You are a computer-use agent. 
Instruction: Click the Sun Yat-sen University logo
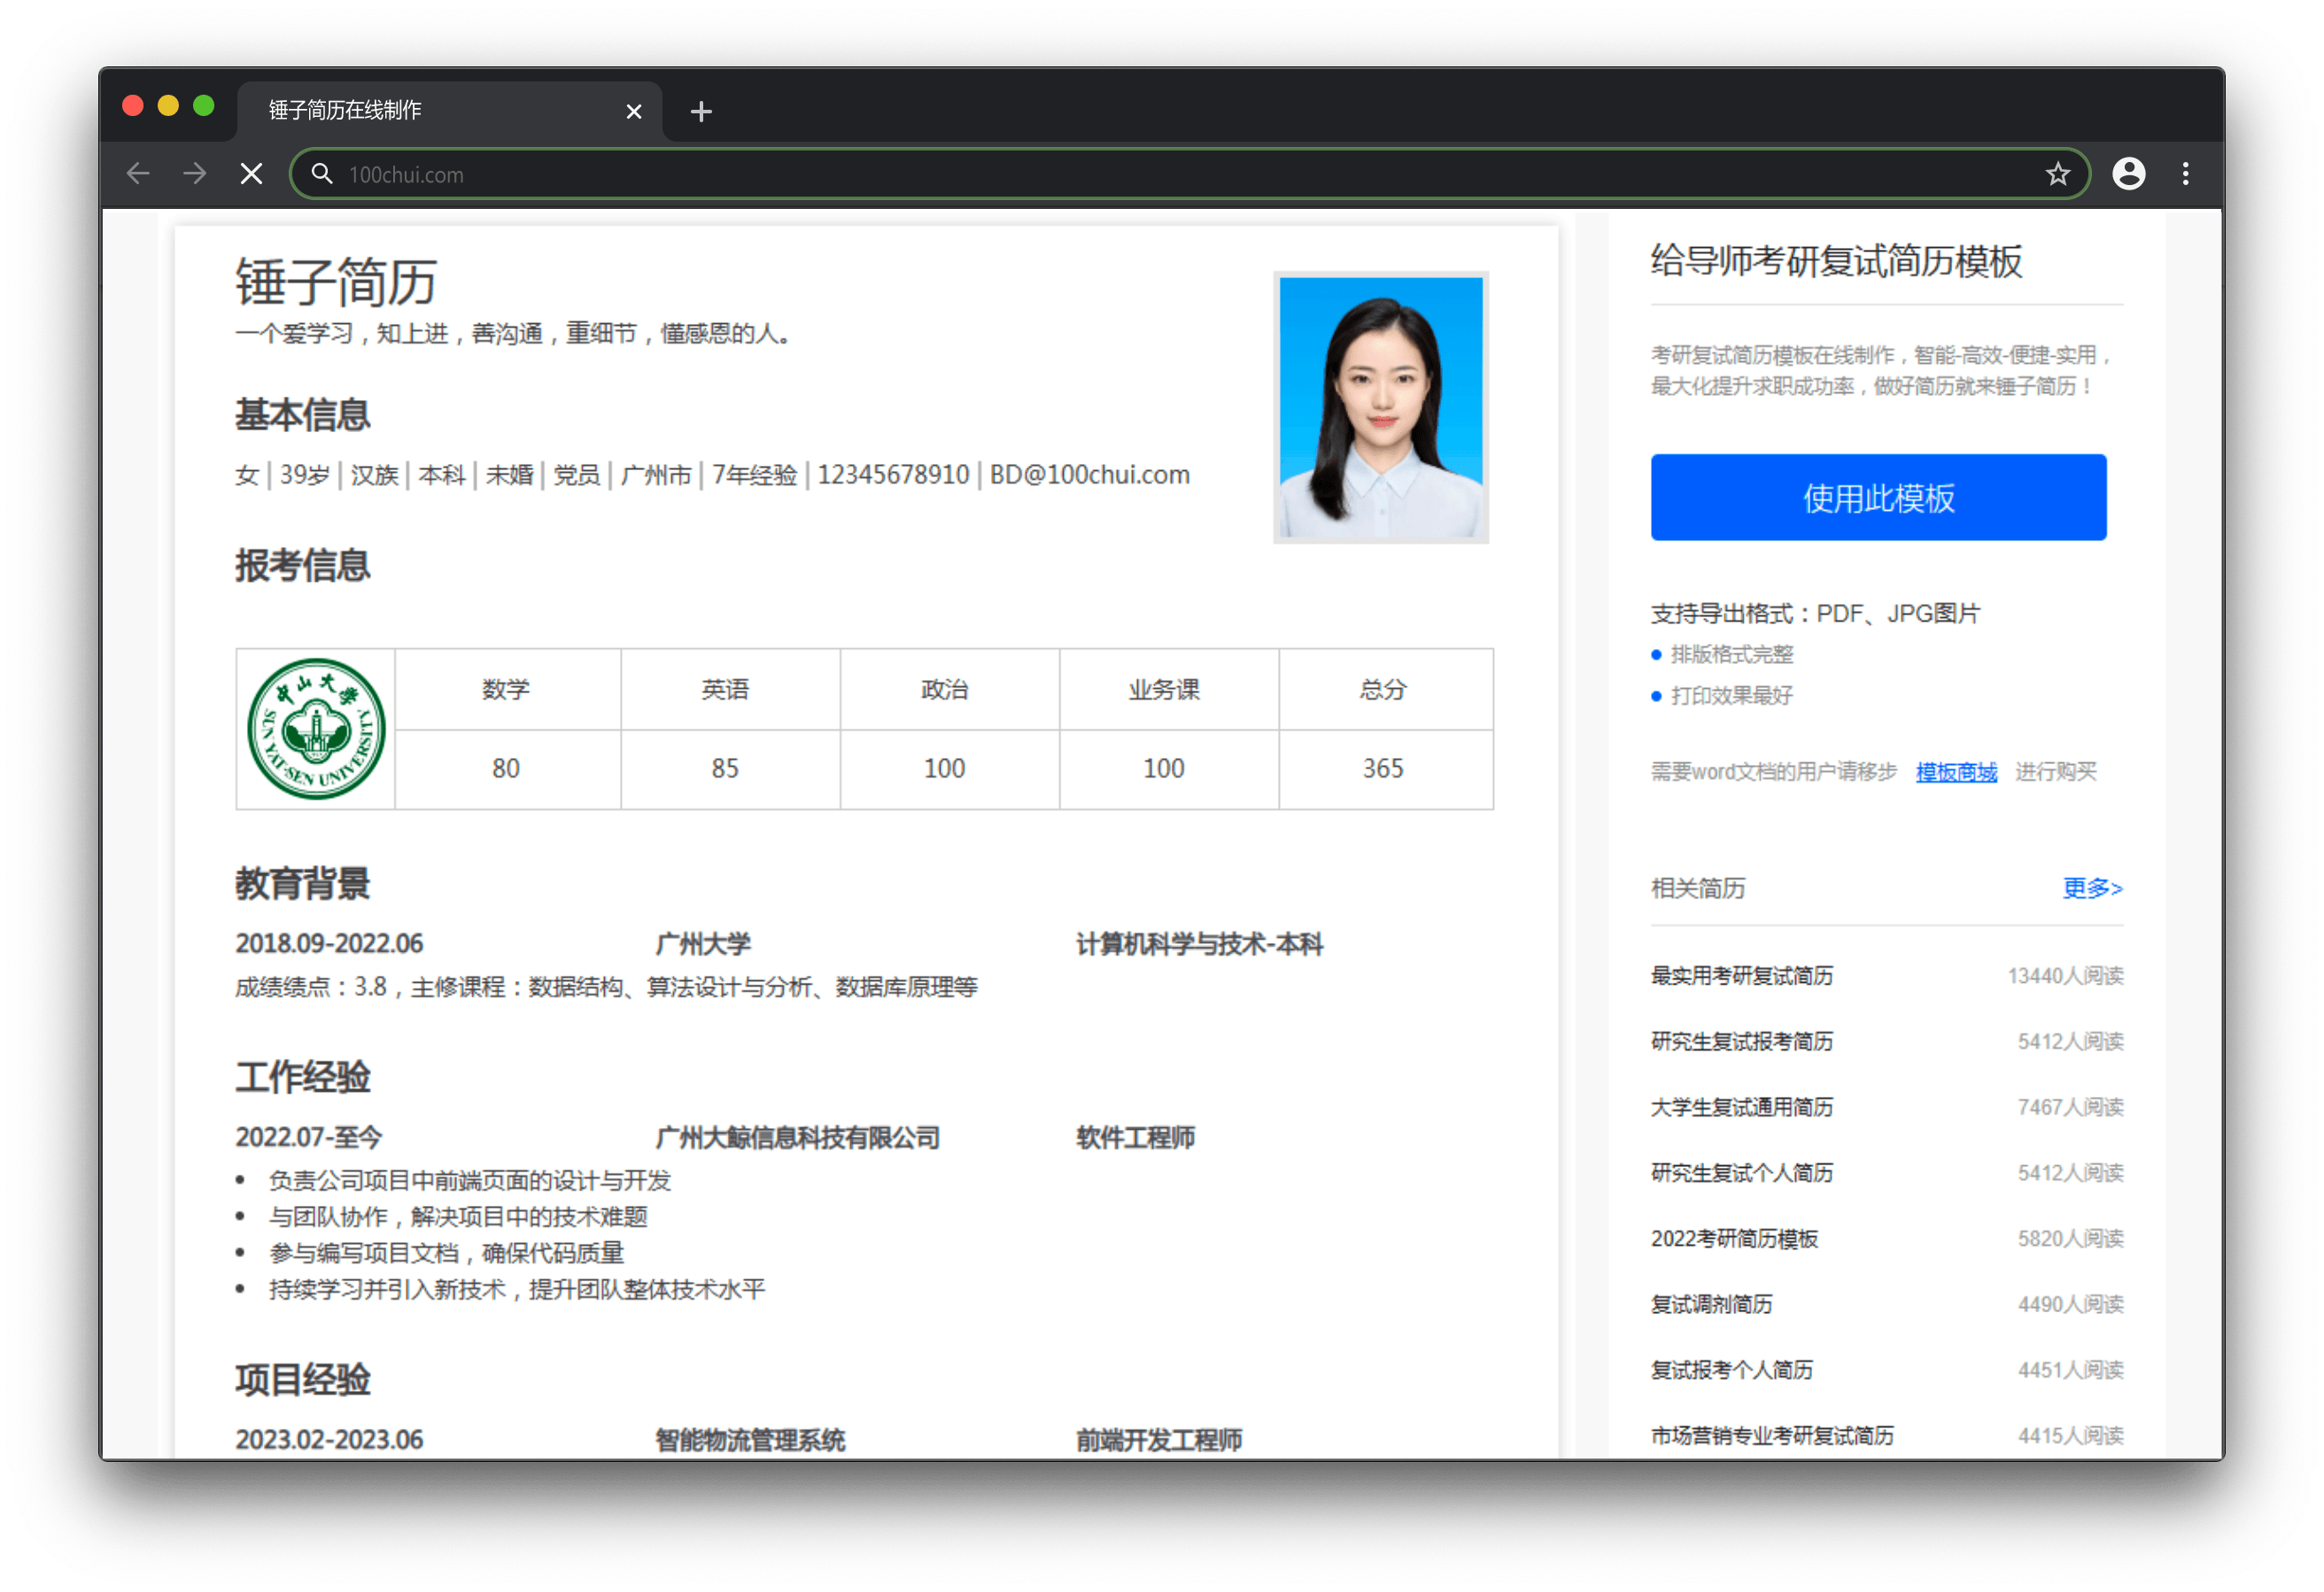pyautogui.click(x=316, y=728)
